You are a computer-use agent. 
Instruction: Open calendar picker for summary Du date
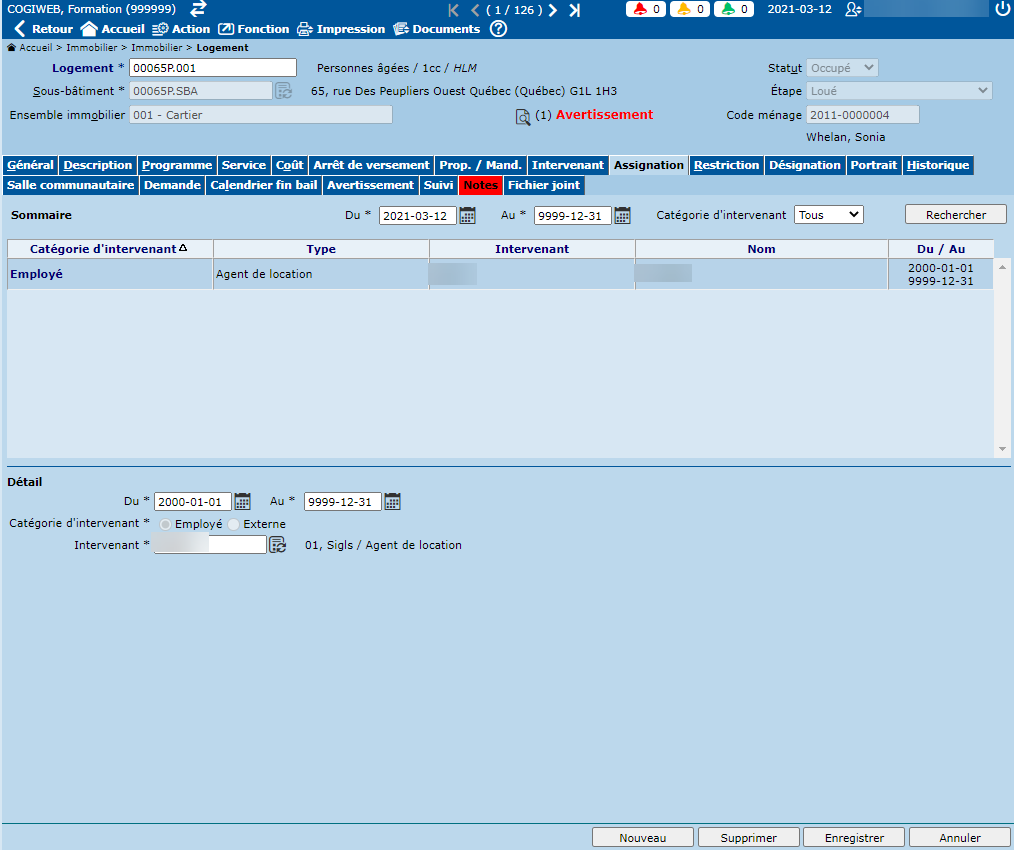point(467,215)
